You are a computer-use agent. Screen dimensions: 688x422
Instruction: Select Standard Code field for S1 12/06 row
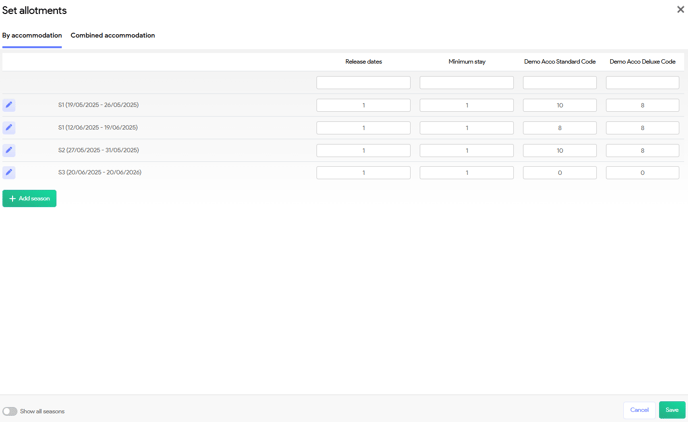click(x=559, y=128)
